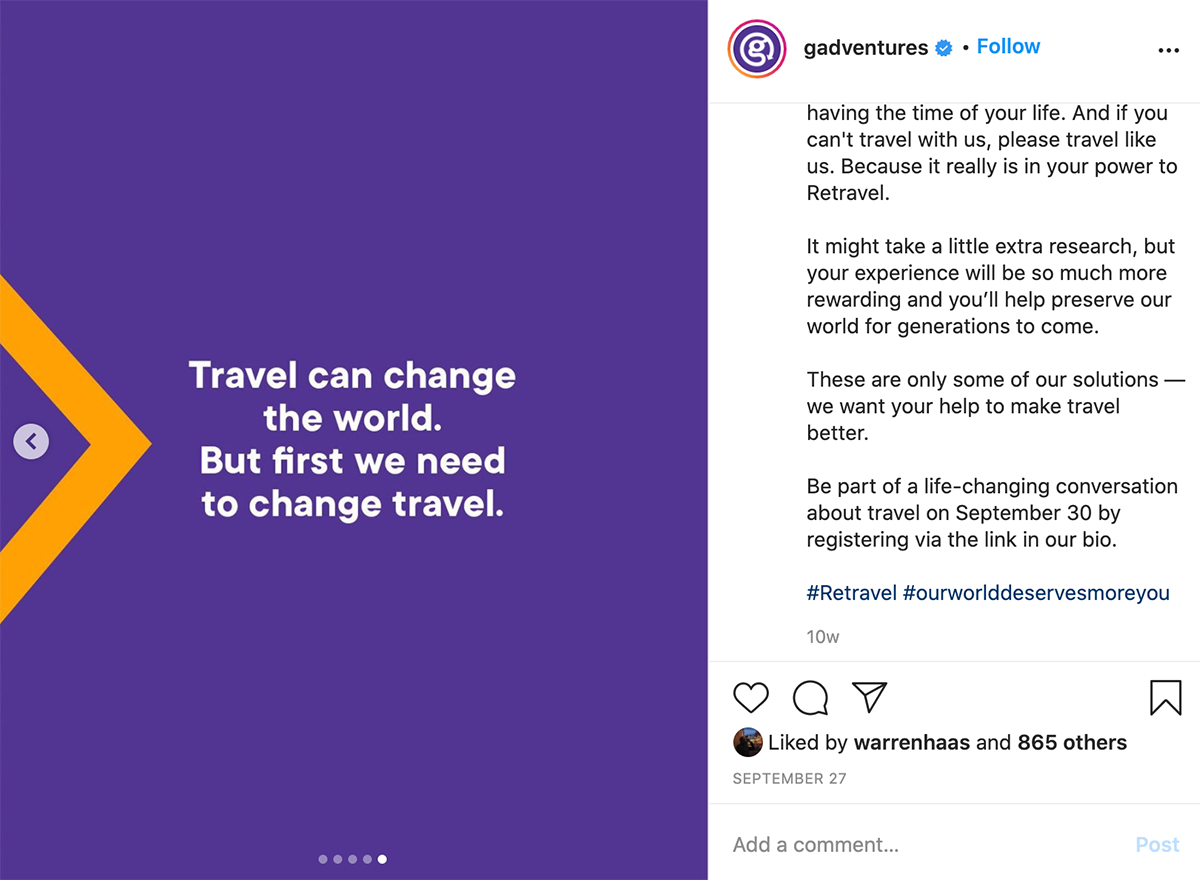Click the verified badge beside gadventures
This screenshot has width=1200, height=880.
pos(944,48)
